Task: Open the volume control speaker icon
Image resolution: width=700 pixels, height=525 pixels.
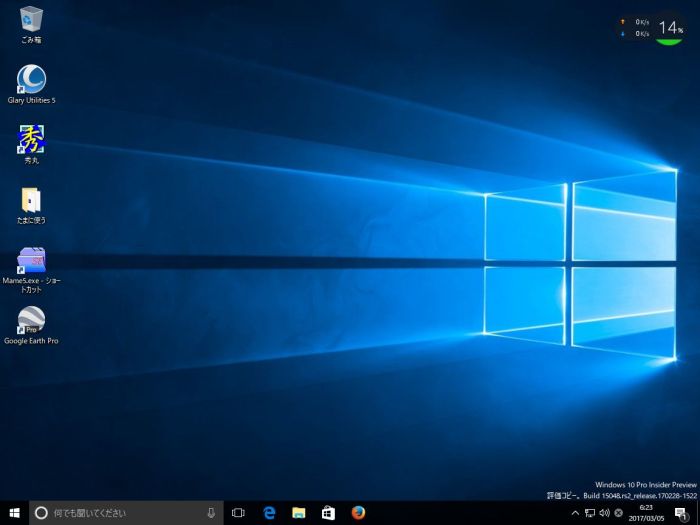Action: pyautogui.click(x=604, y=513)
